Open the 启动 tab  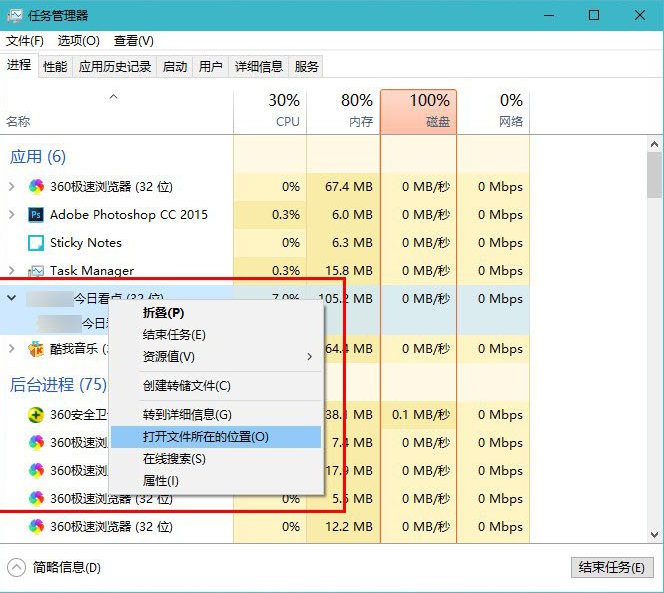[x=175, y=67]
